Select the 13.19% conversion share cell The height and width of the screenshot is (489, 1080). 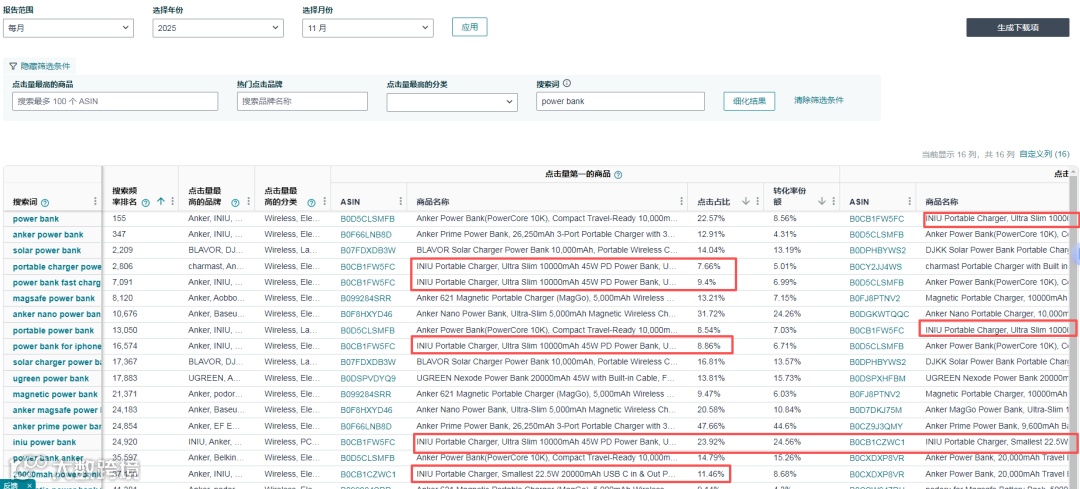[x=787, y=251]
